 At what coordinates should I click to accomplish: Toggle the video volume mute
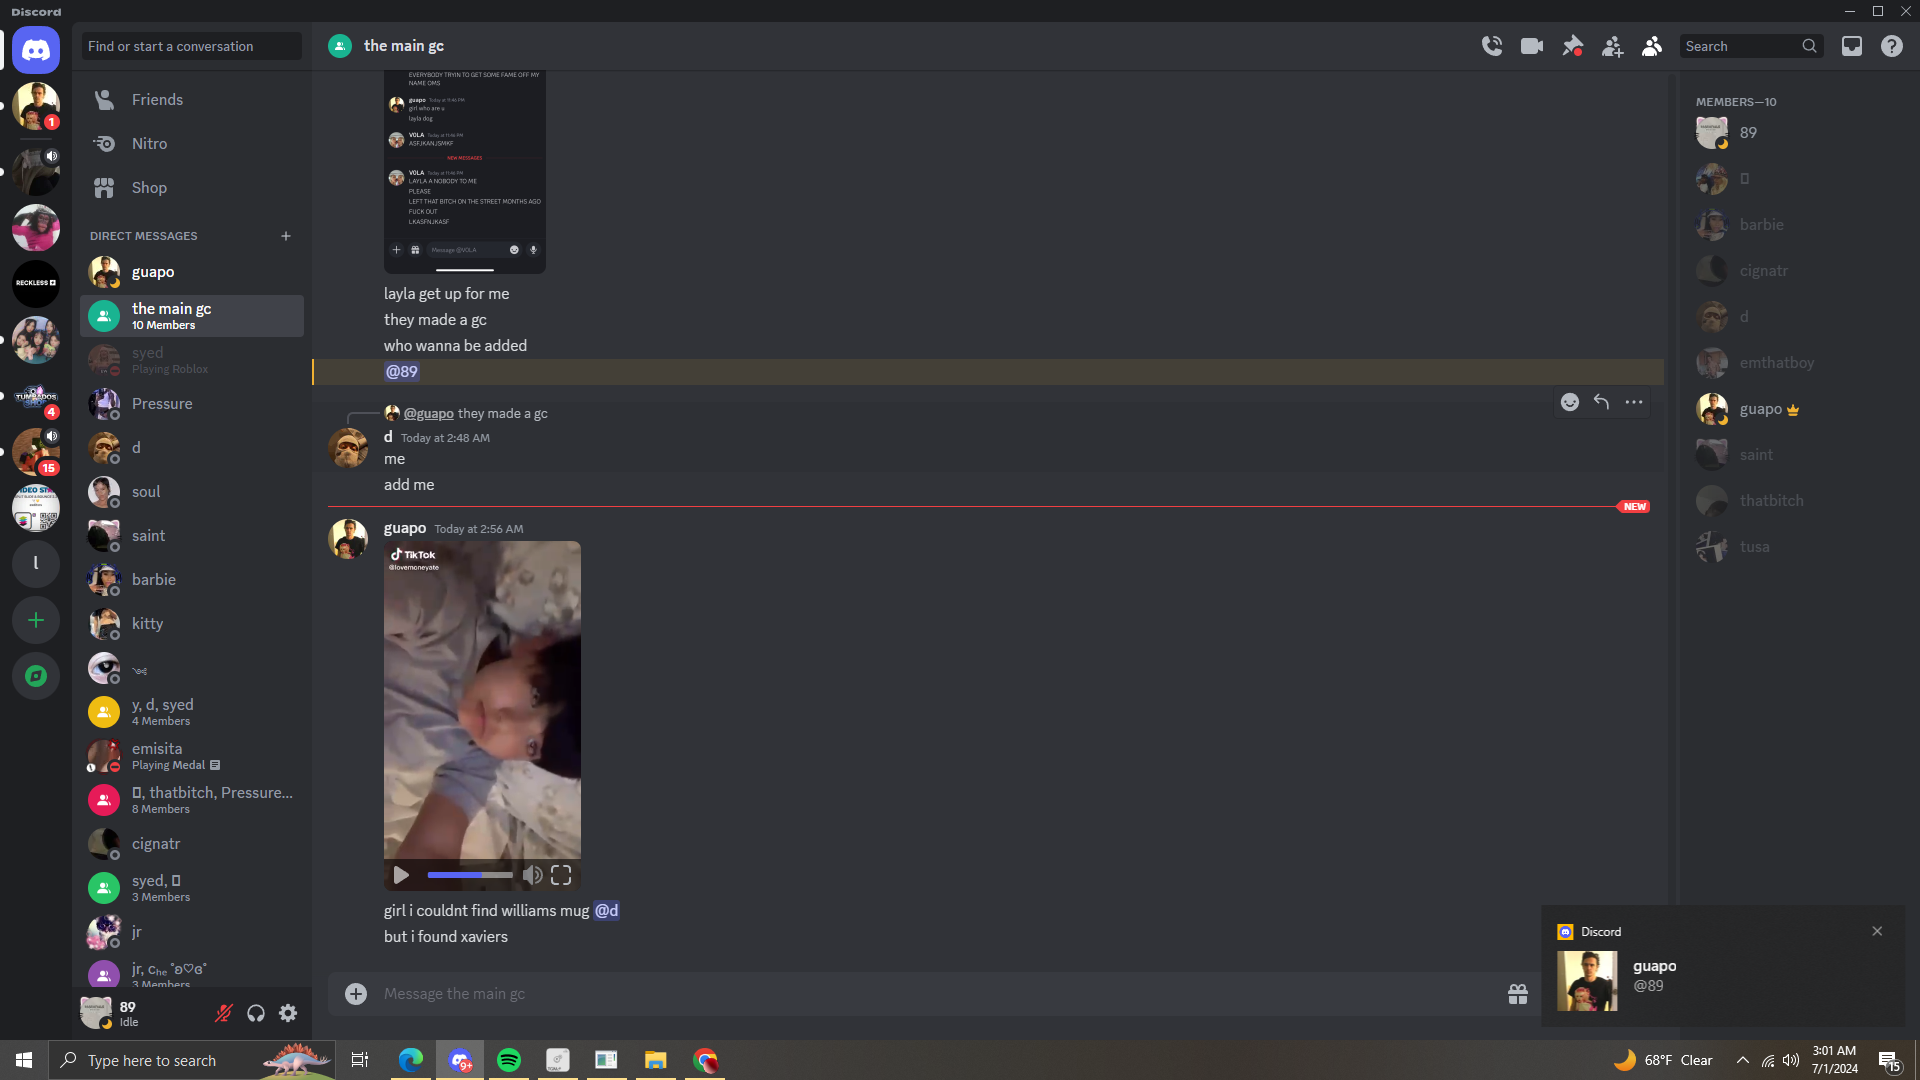tap(532, 876)
